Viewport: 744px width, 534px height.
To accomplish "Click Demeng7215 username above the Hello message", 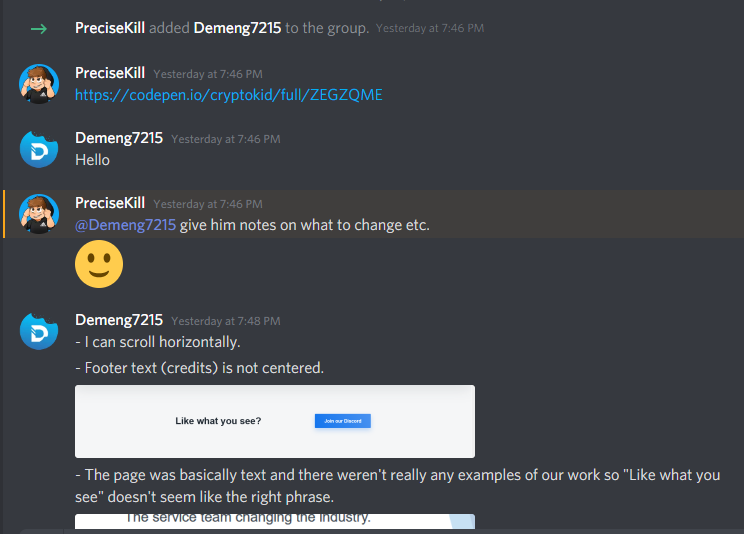I will coord(119,138).
